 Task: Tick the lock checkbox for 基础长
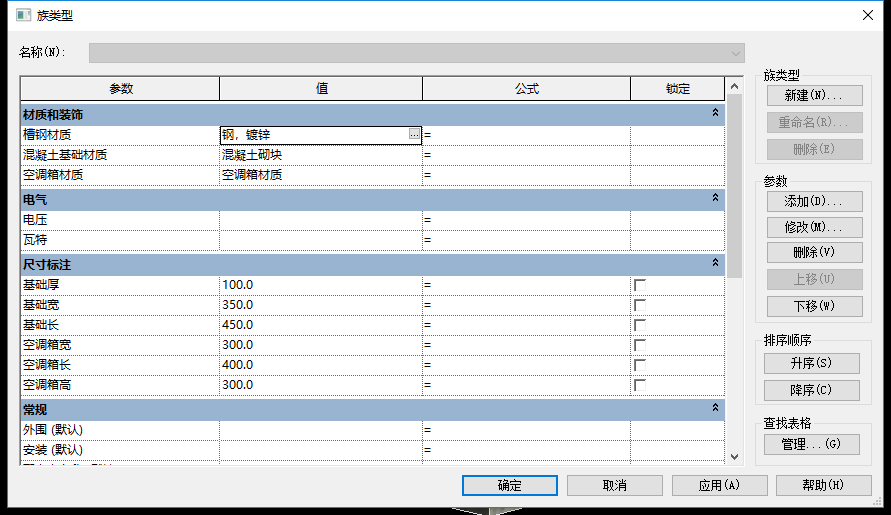pyautogui.click(x=640, y=325)
